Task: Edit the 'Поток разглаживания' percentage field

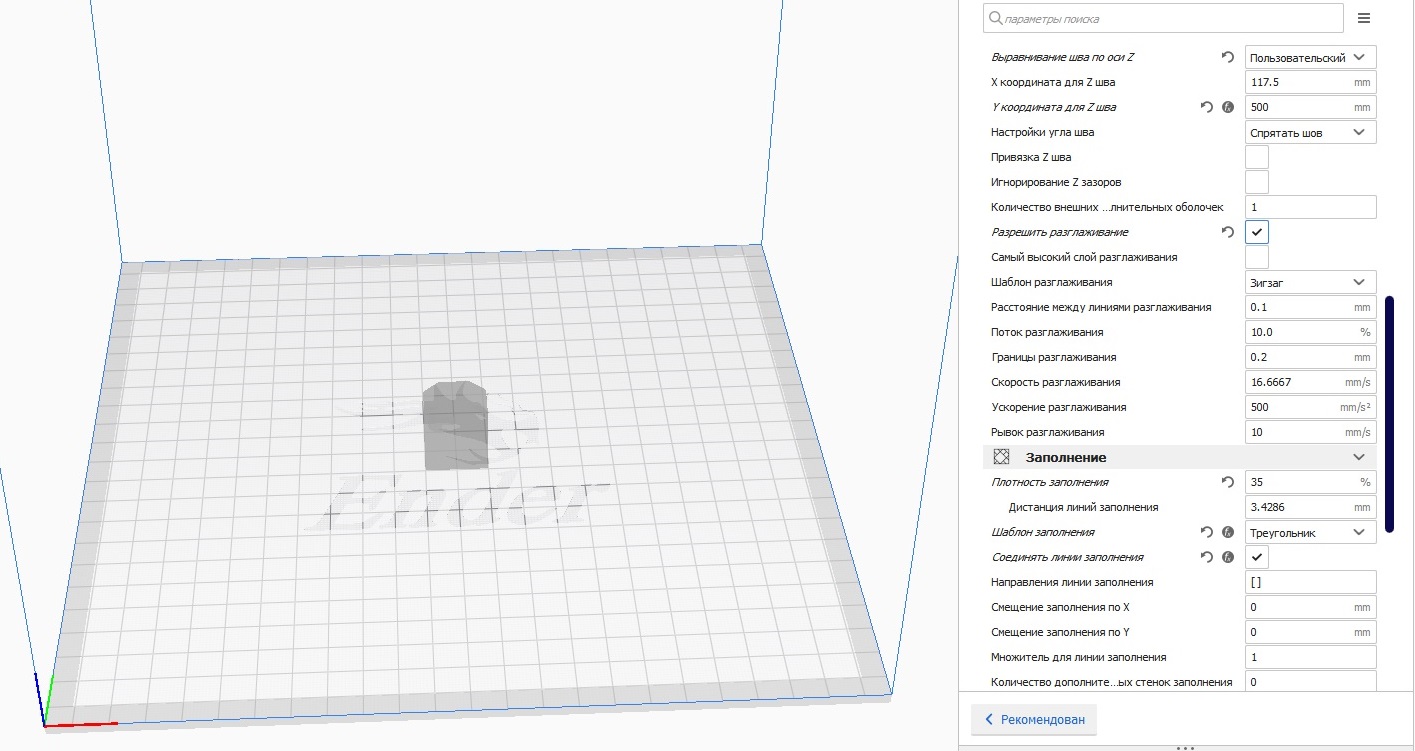Action: 1311,332
